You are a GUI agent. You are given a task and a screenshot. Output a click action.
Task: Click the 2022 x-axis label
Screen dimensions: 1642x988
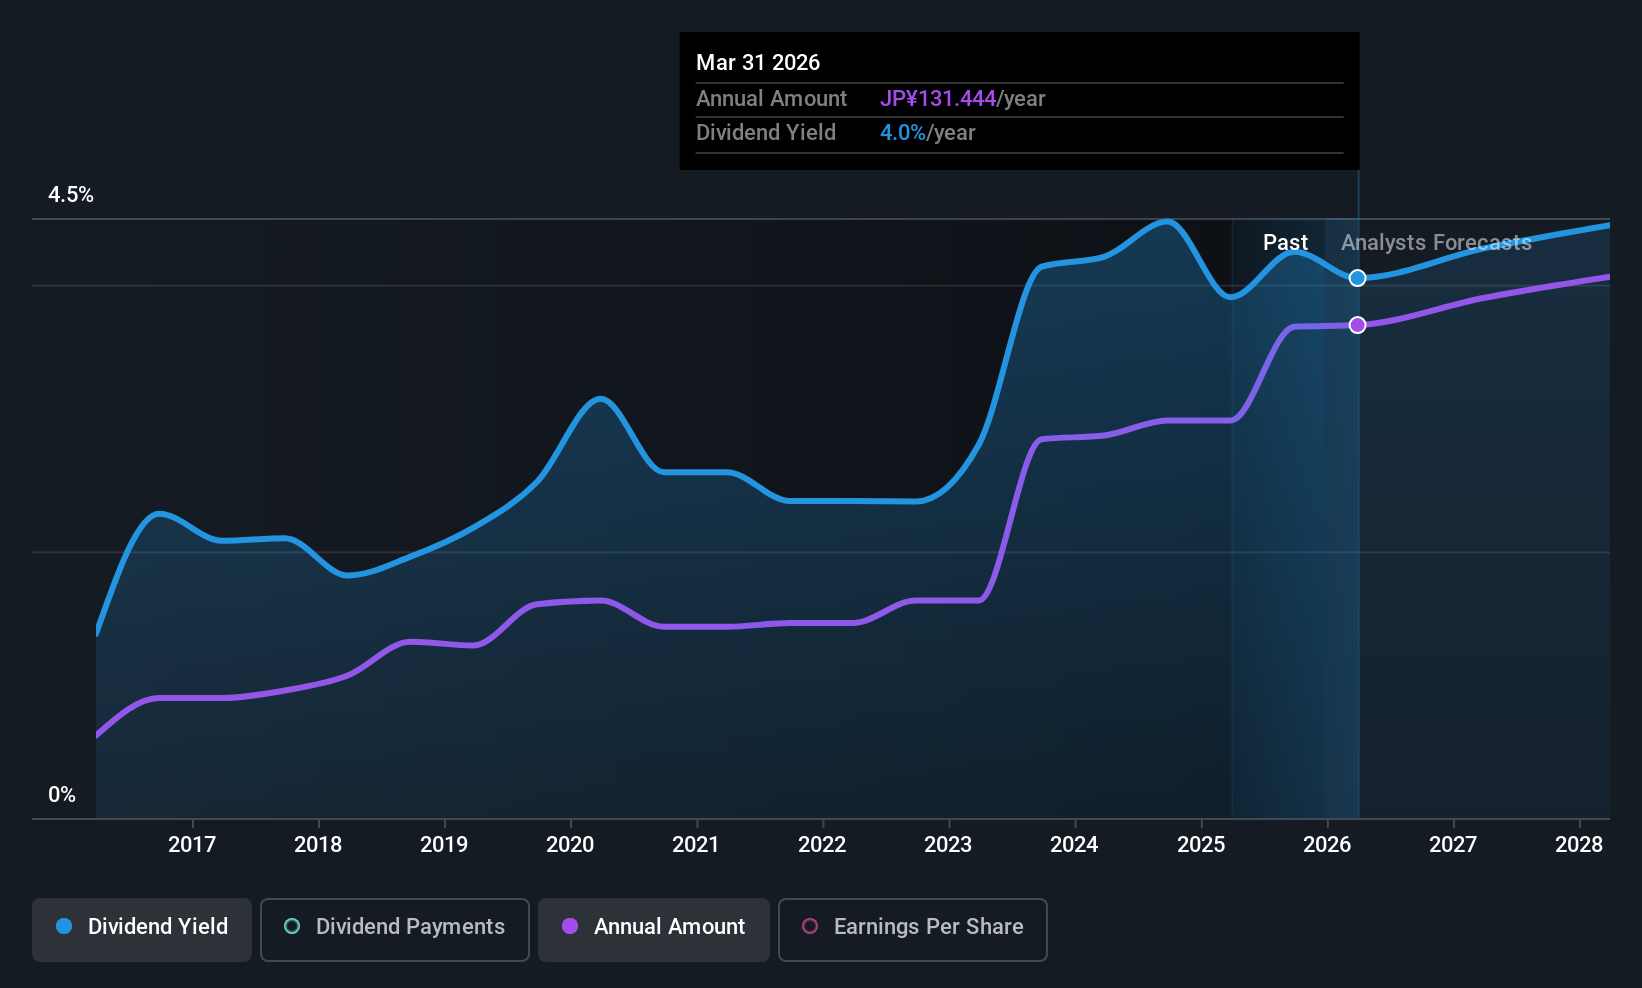pyautogui.click(x=822, y=845)
